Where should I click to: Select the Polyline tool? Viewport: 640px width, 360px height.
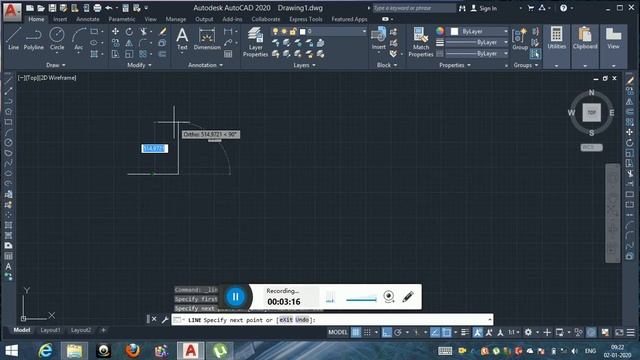pos(33,39)
